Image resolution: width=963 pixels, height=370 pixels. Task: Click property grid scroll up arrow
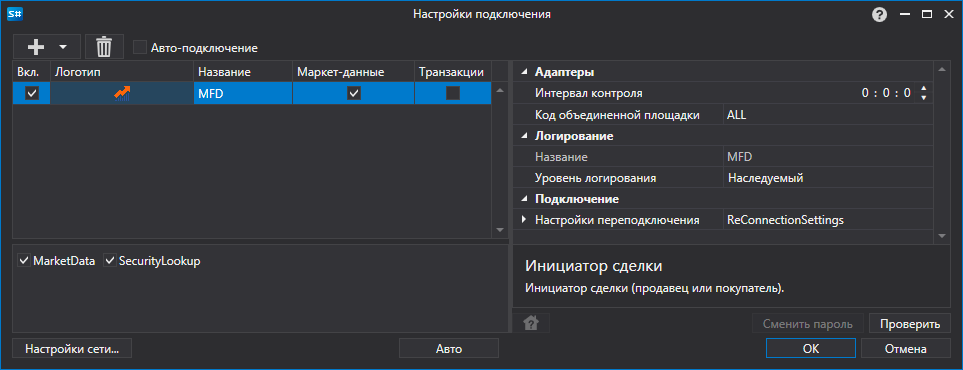[942, 69]
